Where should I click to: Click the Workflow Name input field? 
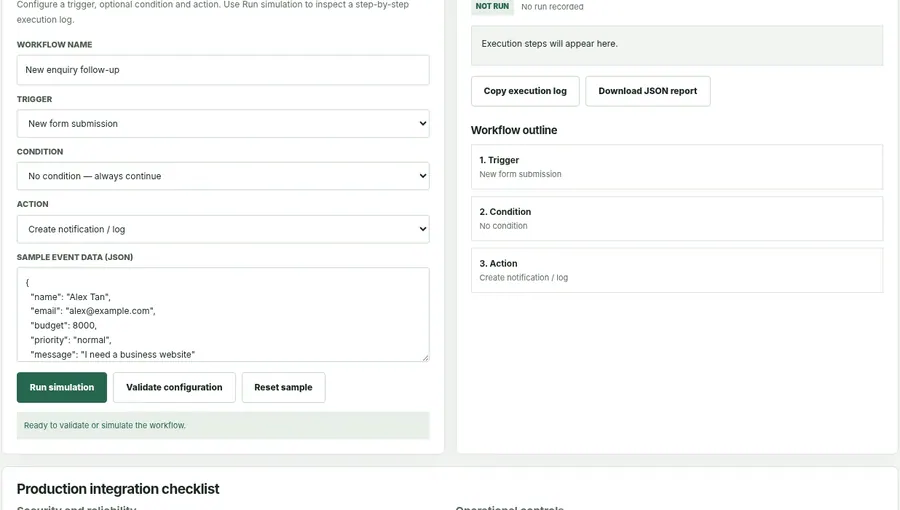[x=223, y=70]
